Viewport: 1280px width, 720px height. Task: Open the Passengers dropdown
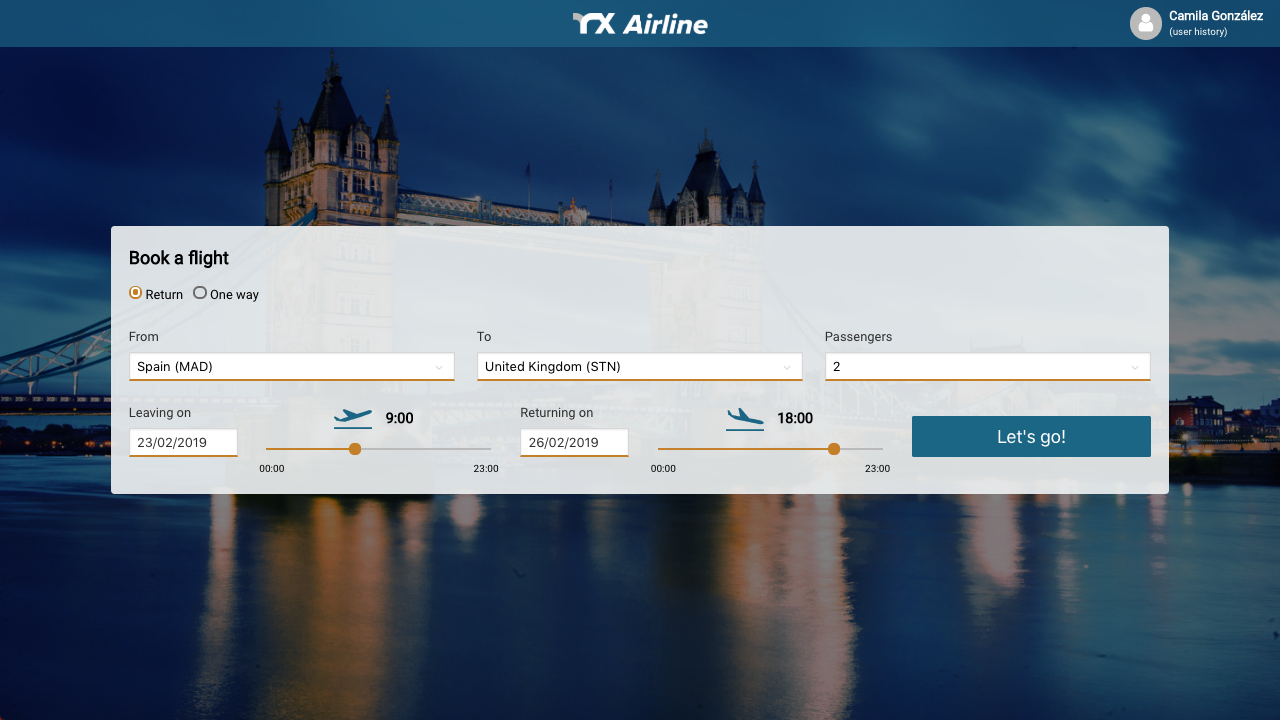987,367
